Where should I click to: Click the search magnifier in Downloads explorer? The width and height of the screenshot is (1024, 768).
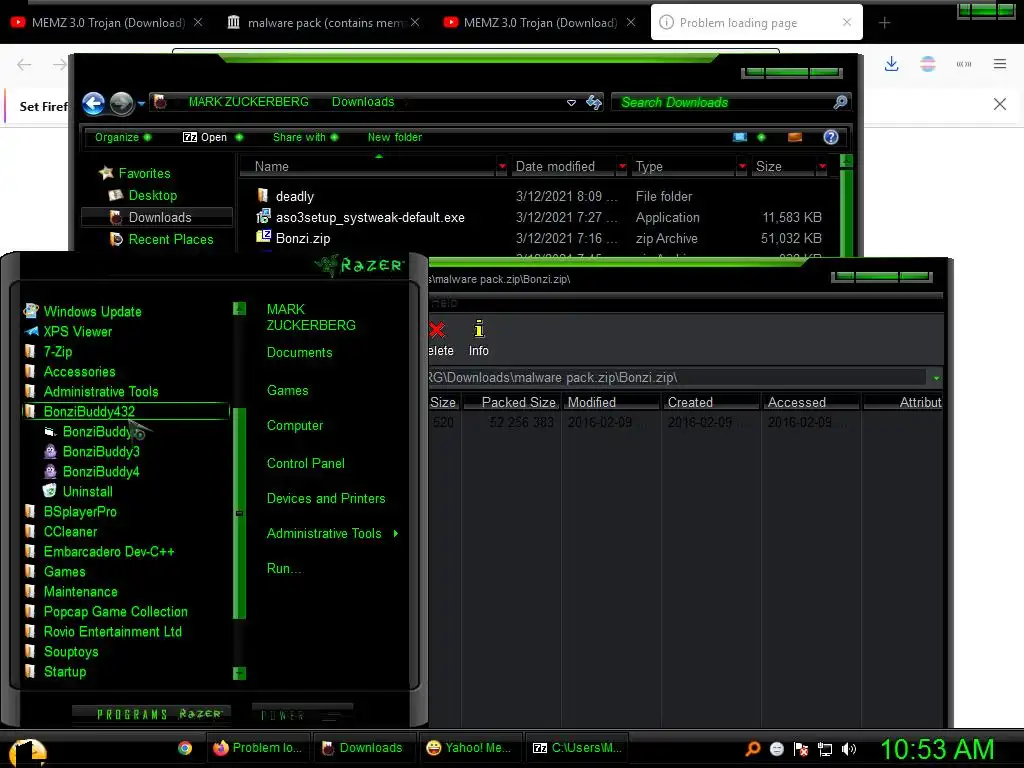[840, 102]
